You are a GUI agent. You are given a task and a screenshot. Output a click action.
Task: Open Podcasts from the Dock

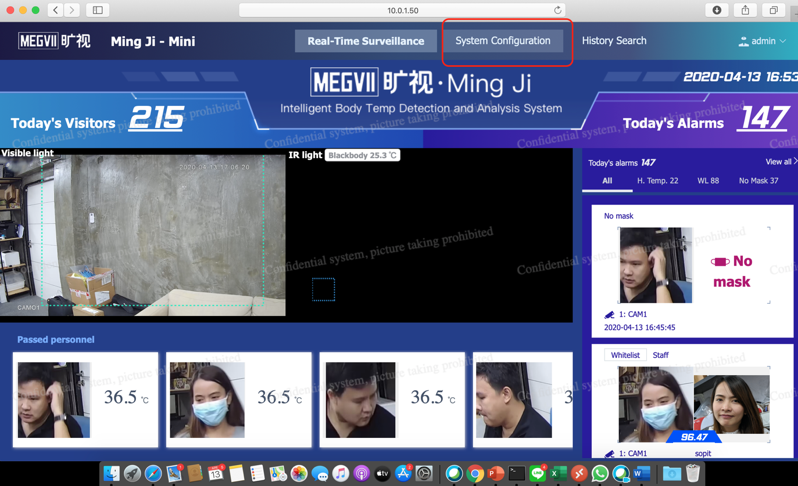362,474
